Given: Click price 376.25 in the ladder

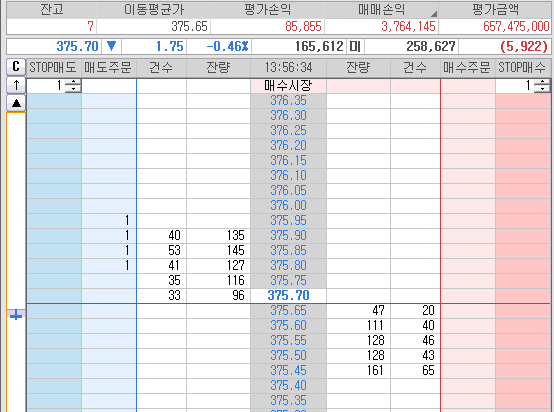Looking at the screenshot, I should coord(288,131).
